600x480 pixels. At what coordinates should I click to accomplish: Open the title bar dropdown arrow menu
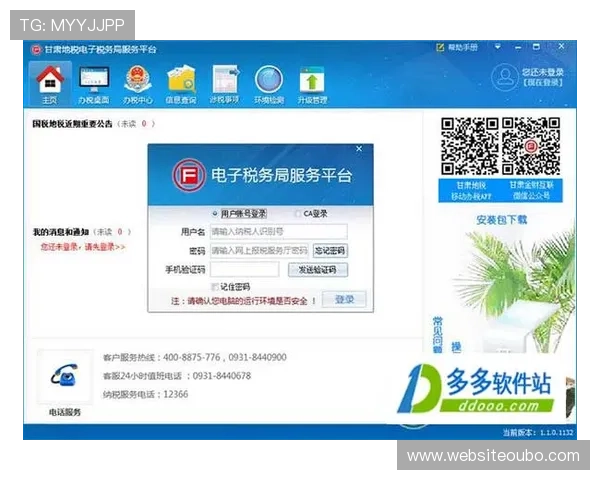(x=497, y=47)
